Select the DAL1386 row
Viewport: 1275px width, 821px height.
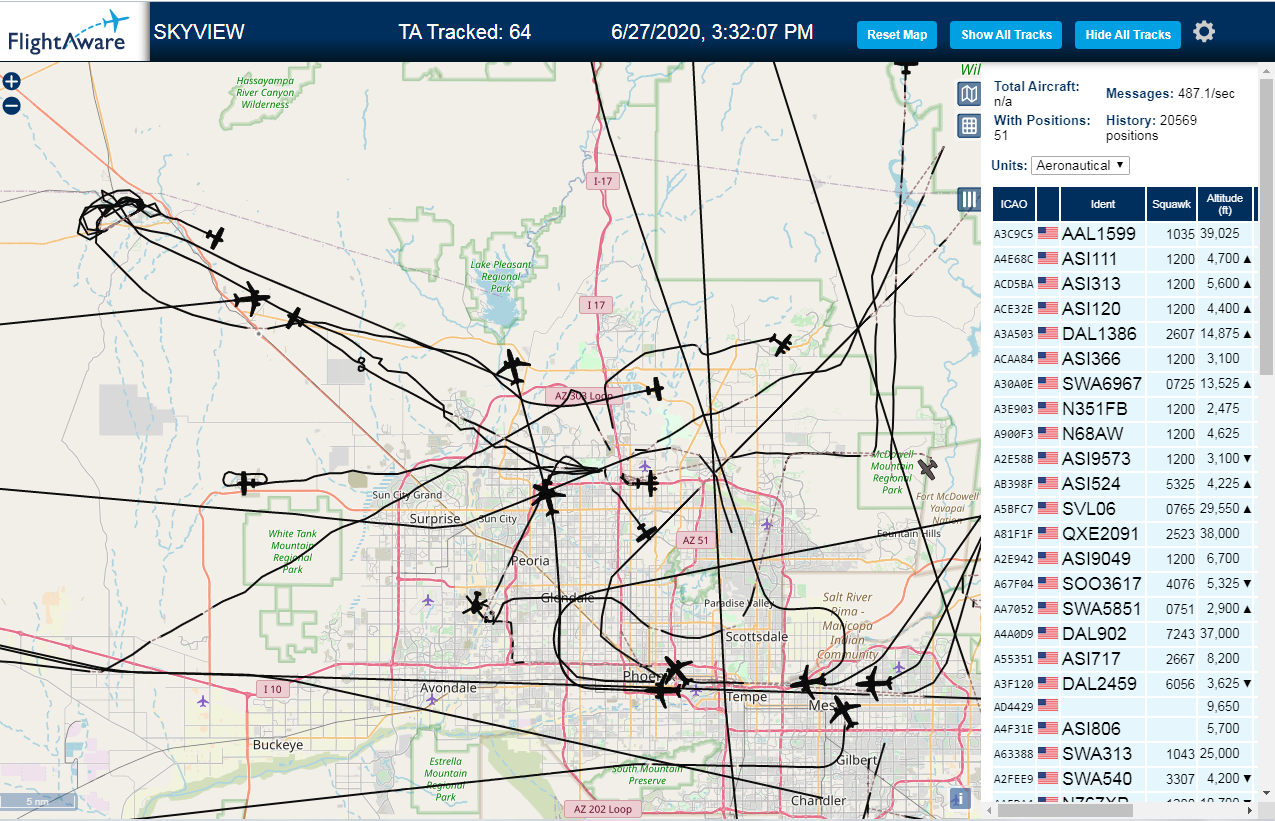1124,333
